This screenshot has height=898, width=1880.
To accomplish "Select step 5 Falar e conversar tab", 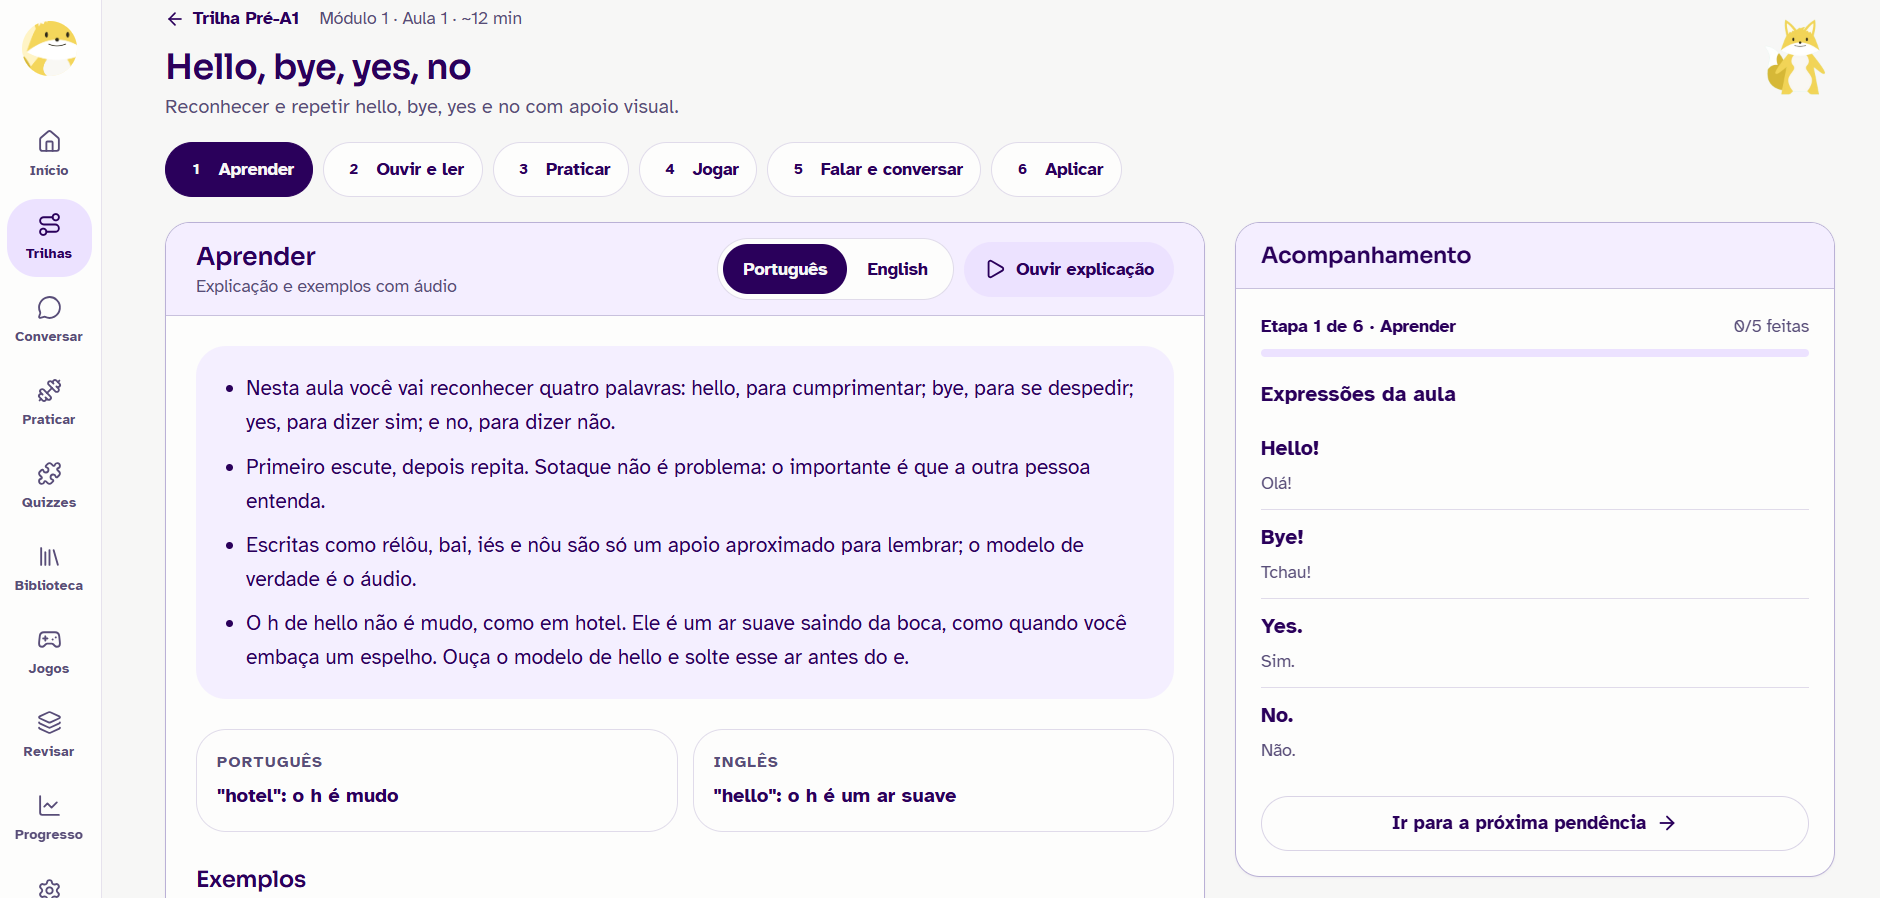I will [x=874, y=170].
